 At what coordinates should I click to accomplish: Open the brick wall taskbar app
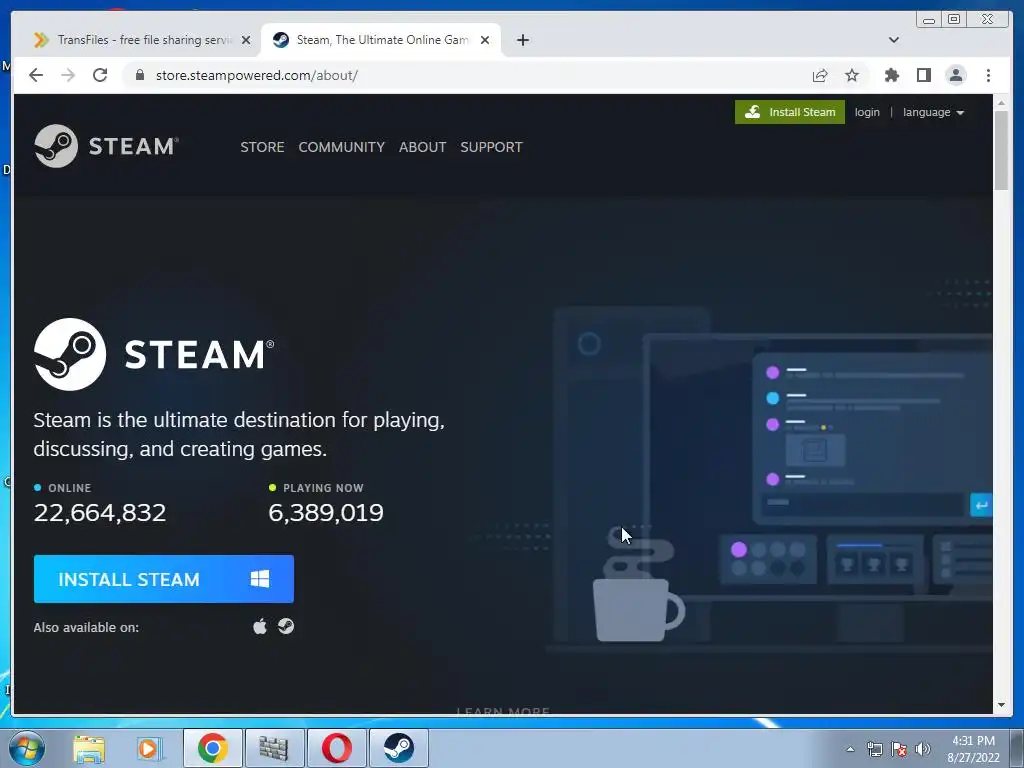(274, 748)
